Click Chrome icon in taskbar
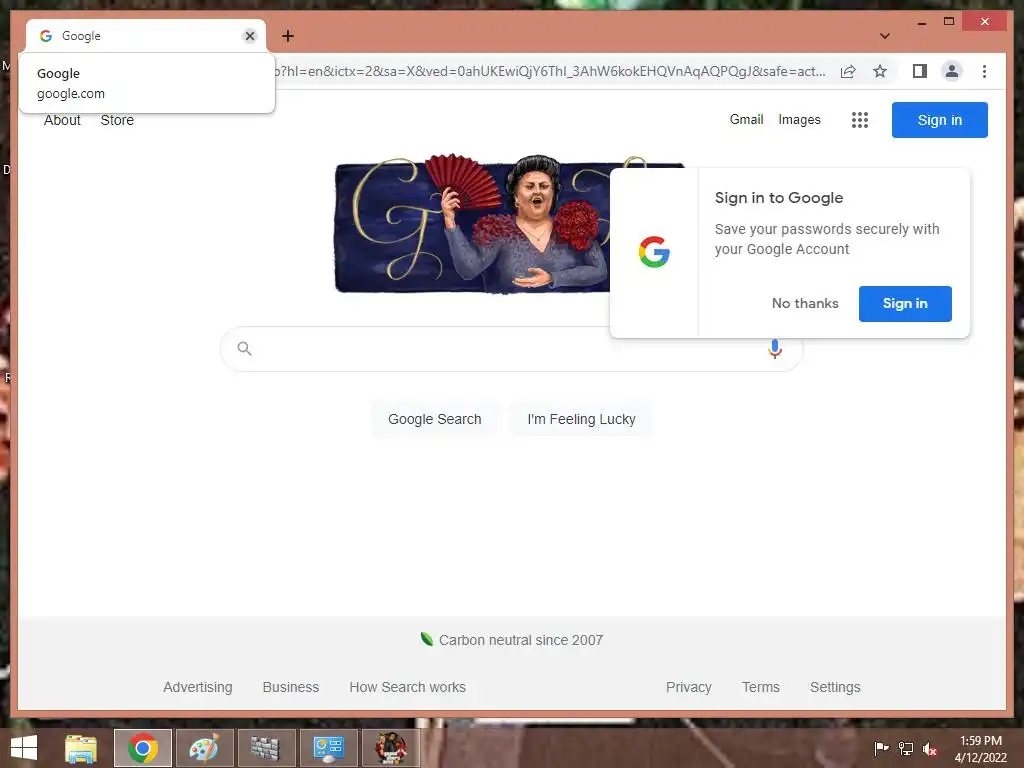The width and height of the screenshot is (1024, 768). click(x=142, y=748)
